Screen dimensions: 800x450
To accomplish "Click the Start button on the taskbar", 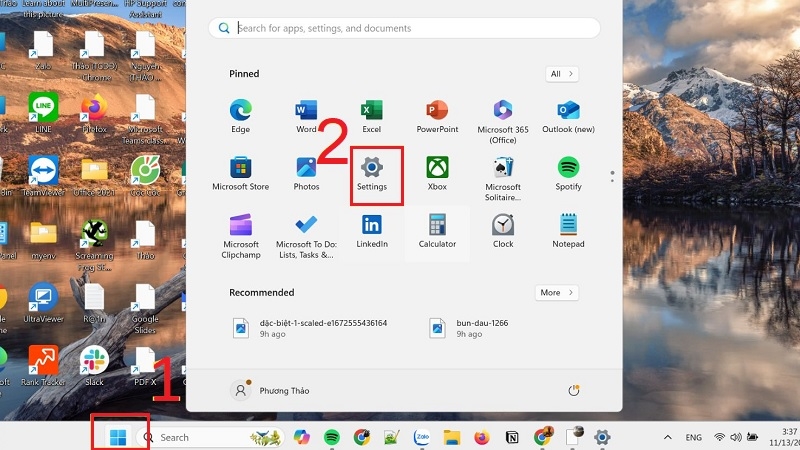I will tap(118, 437).
